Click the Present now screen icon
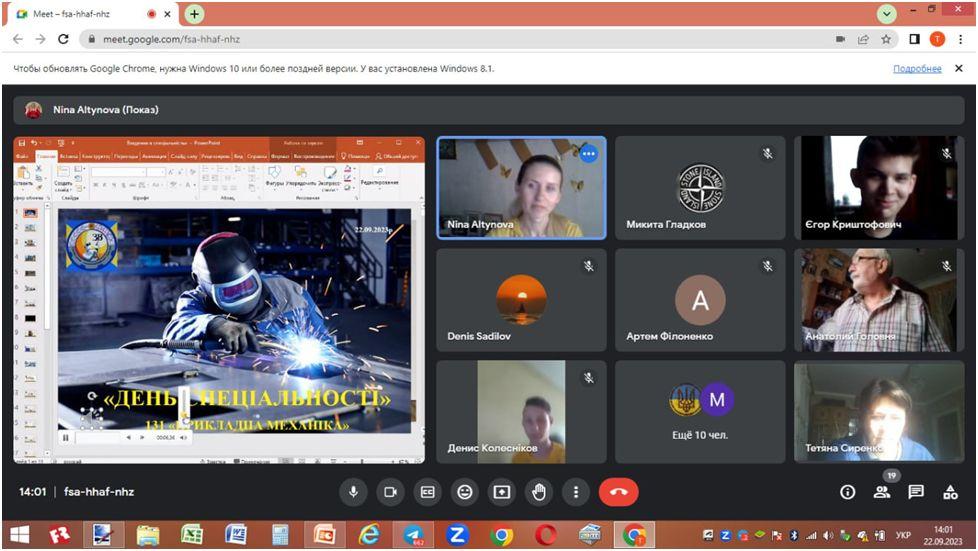 point(501,492)
